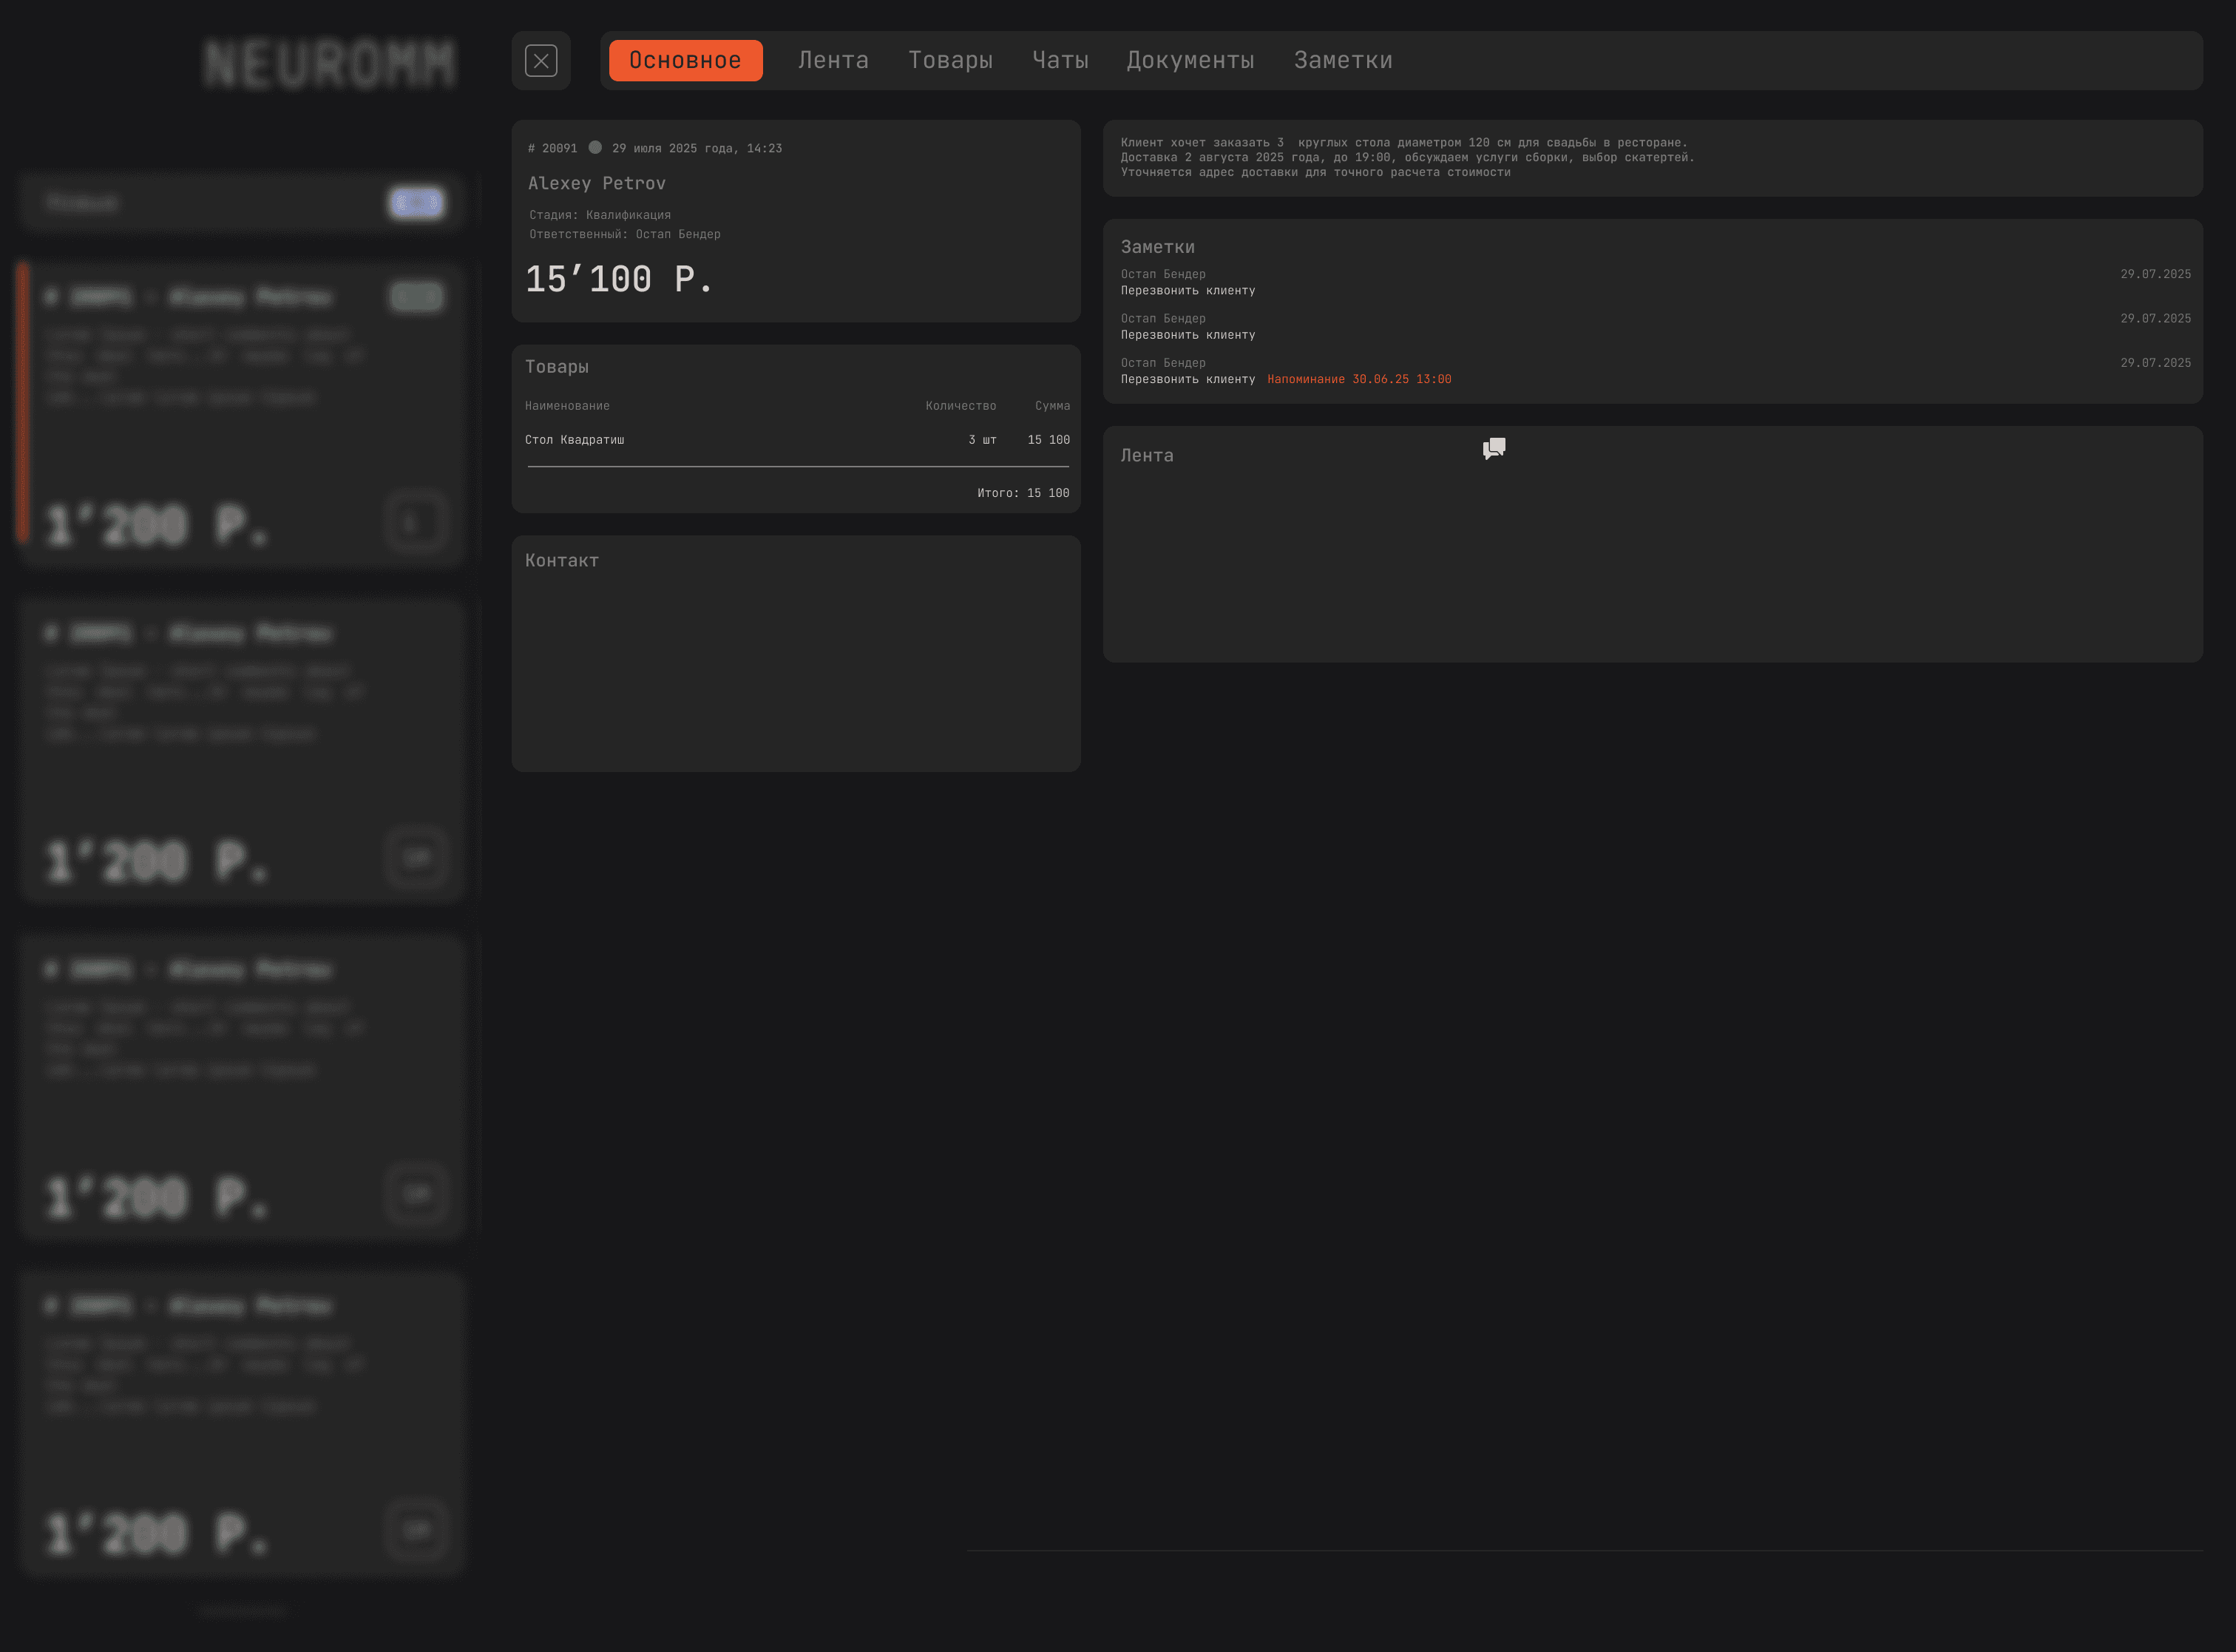The width and height of the screenshot is (2236, 1652).
Task: Click the red Напоминание 30.06.25 13:00 link
Action: pyautogui.click(x=1359, y=380)
